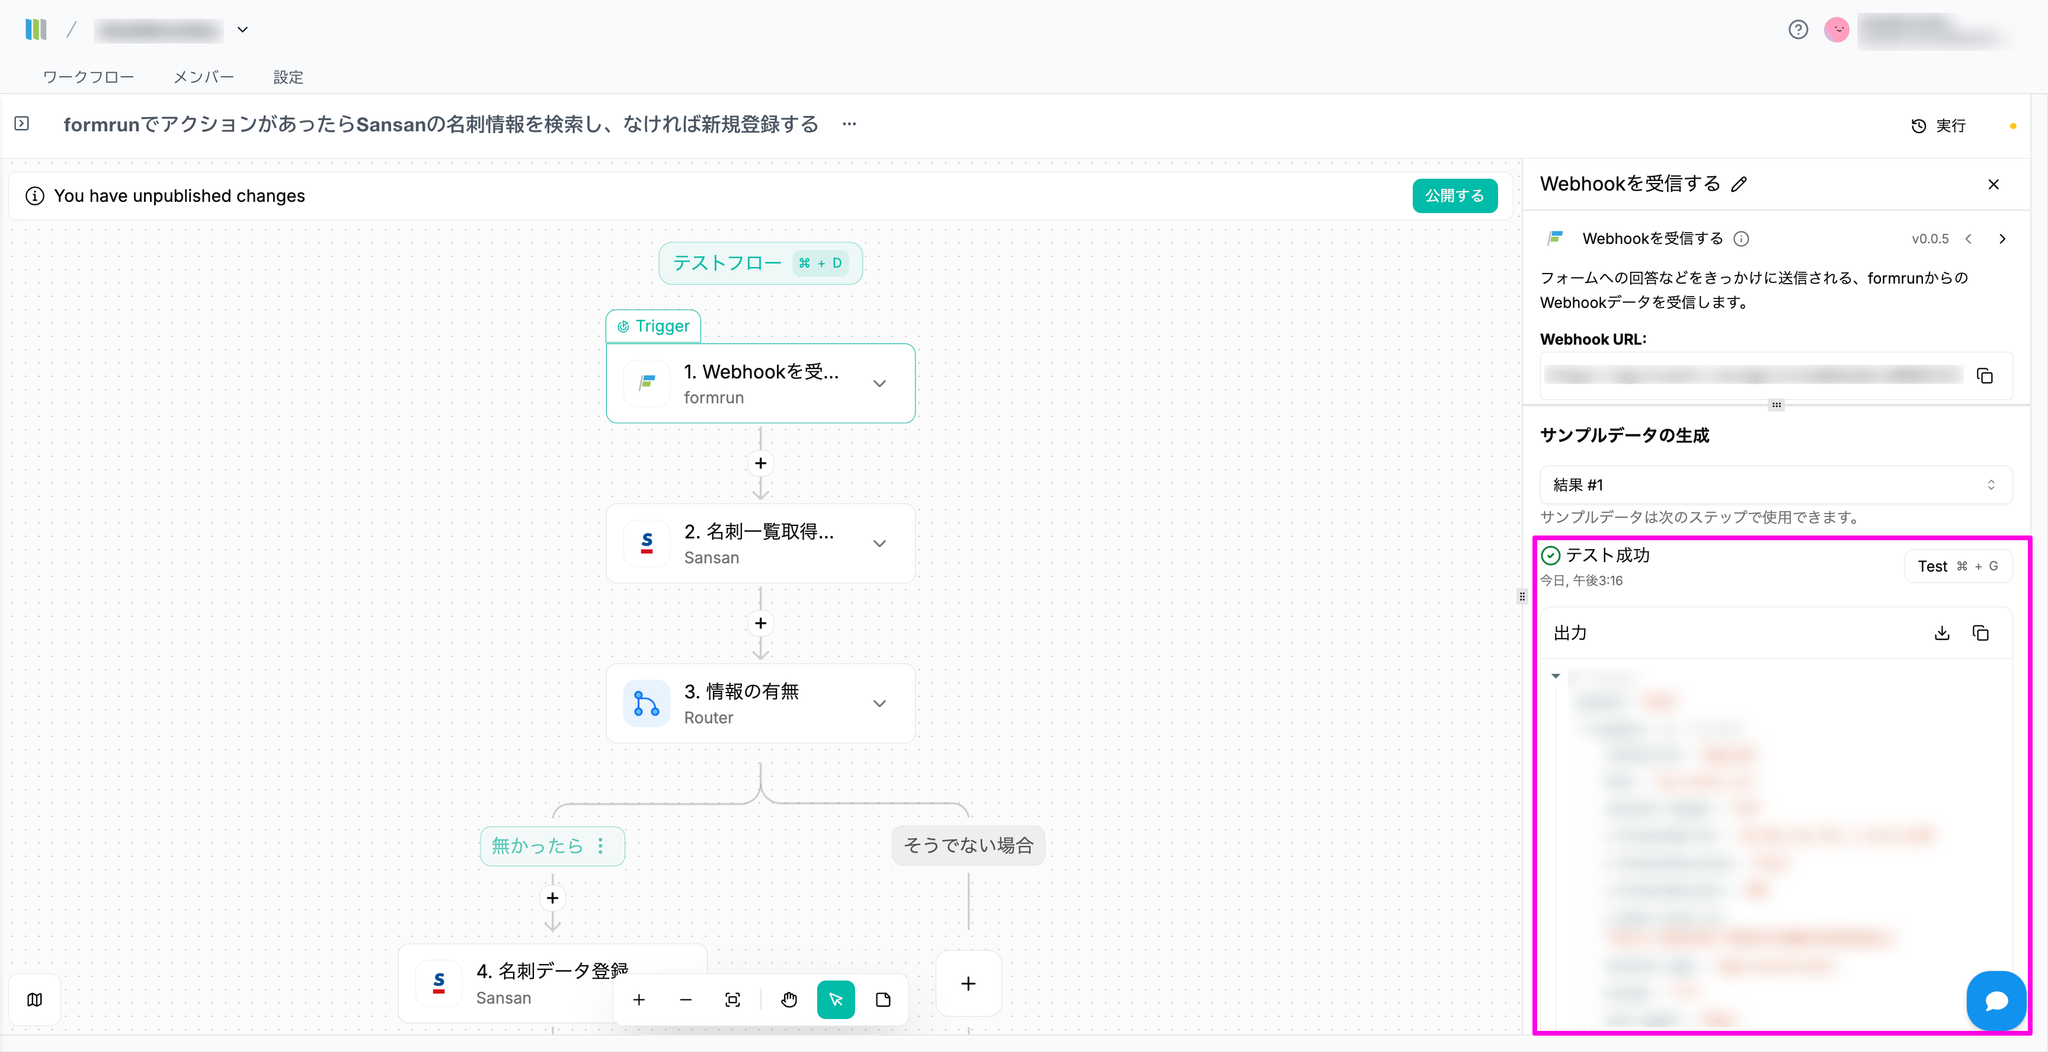2048x1052 pixels.
Task: Expand the 情報の有無 Router step chevron
Action: coord(880,704)
